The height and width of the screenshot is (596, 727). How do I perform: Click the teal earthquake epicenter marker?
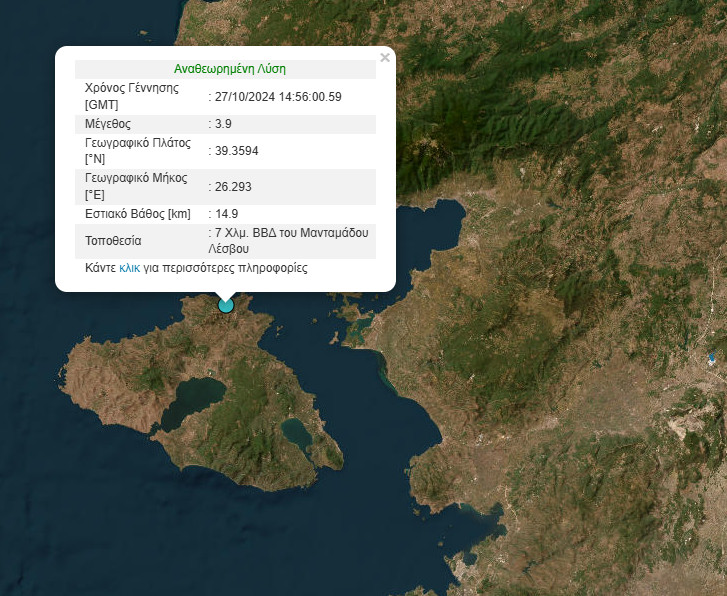click(226, 304)
